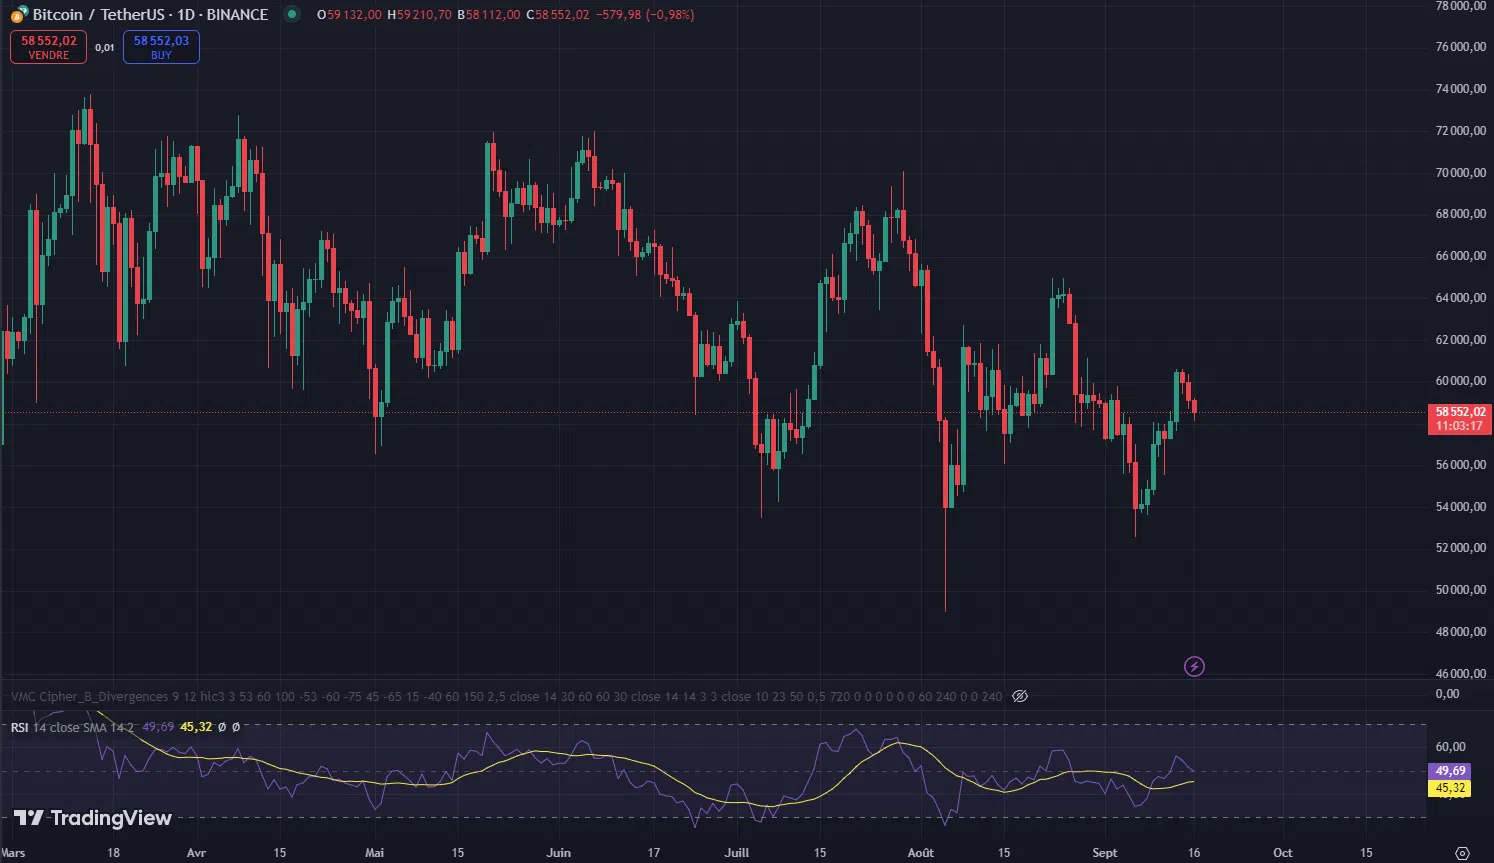Screen dimensions: 1494x863
Task: Open the TradingView logo link
Action: tap(92, 818)
